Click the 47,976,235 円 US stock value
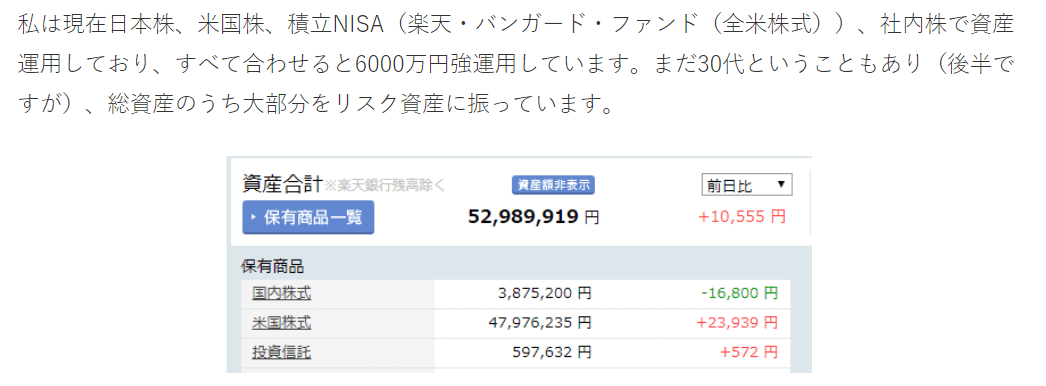 click(540, 323)
